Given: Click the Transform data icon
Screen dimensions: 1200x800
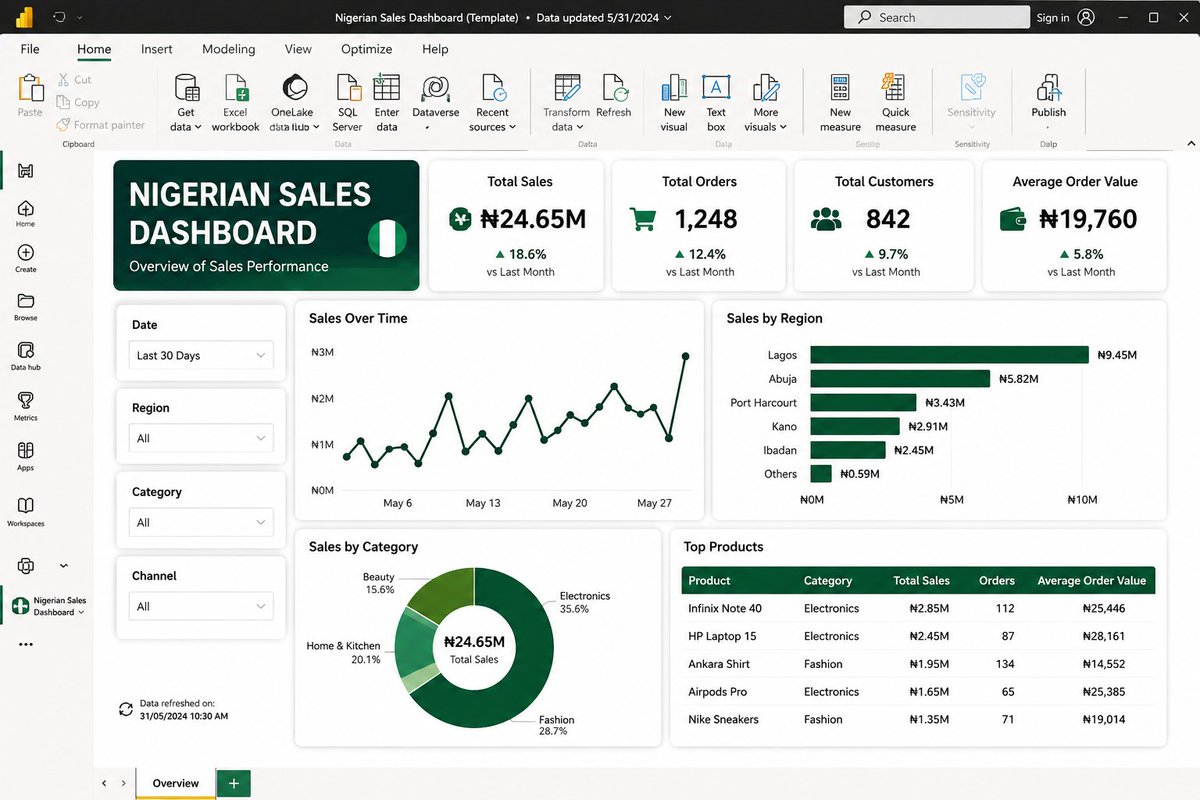Looking at the screenshot, I should point(567,88).
